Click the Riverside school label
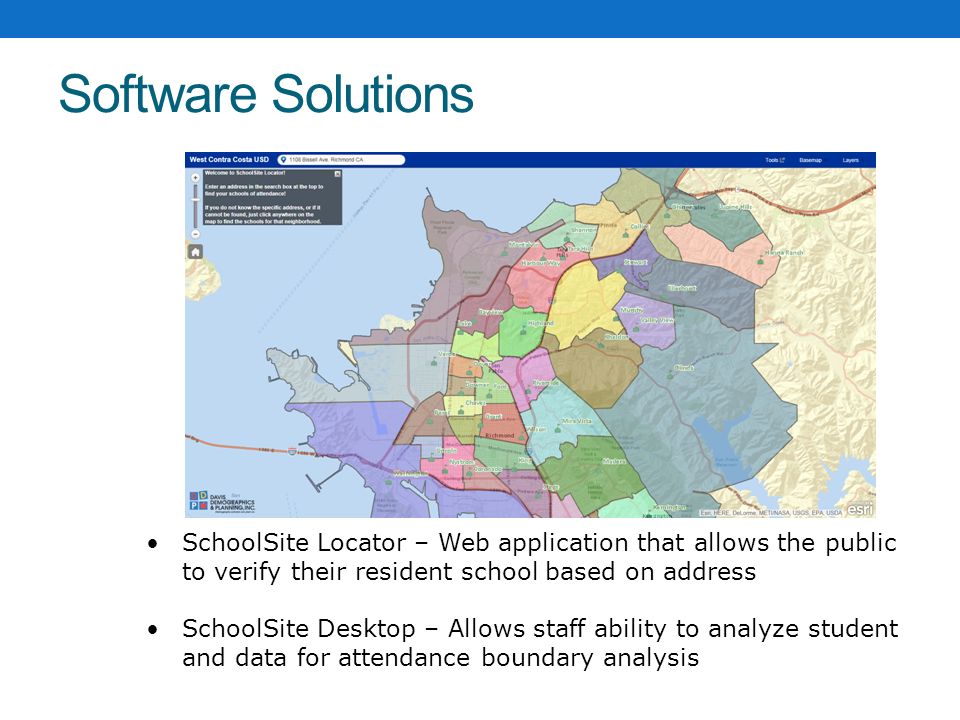Screen dimensions: 960x720 (x=545, y=383)
